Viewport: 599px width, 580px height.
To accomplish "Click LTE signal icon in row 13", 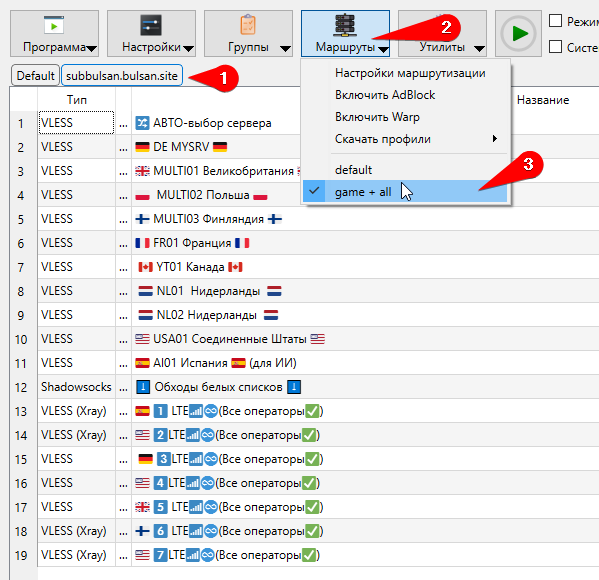I will click(x=196, y=412).
